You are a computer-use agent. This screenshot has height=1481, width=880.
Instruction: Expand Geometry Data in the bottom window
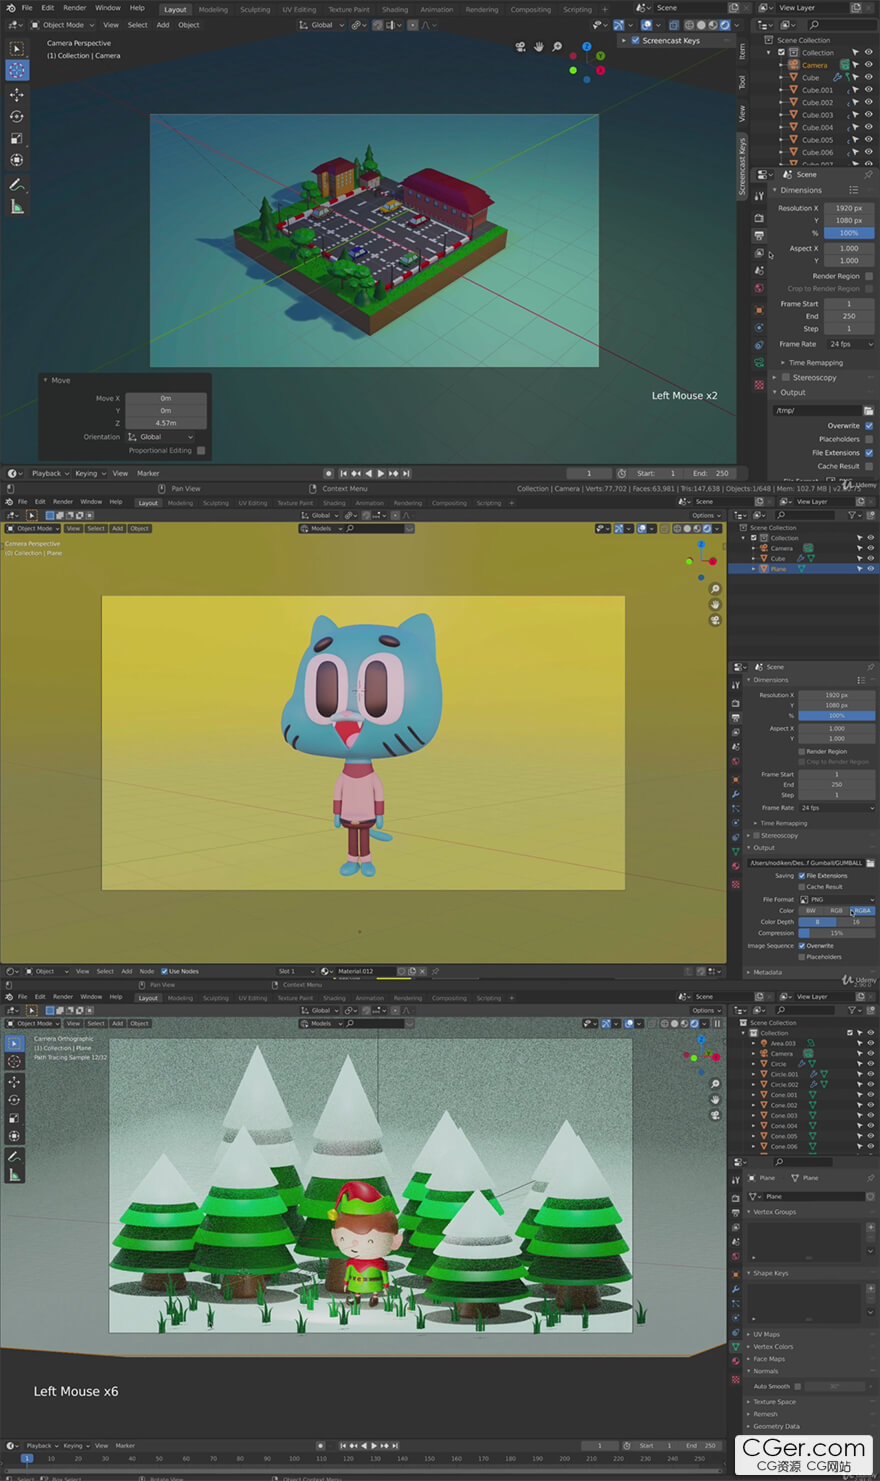pos(776,1426)
